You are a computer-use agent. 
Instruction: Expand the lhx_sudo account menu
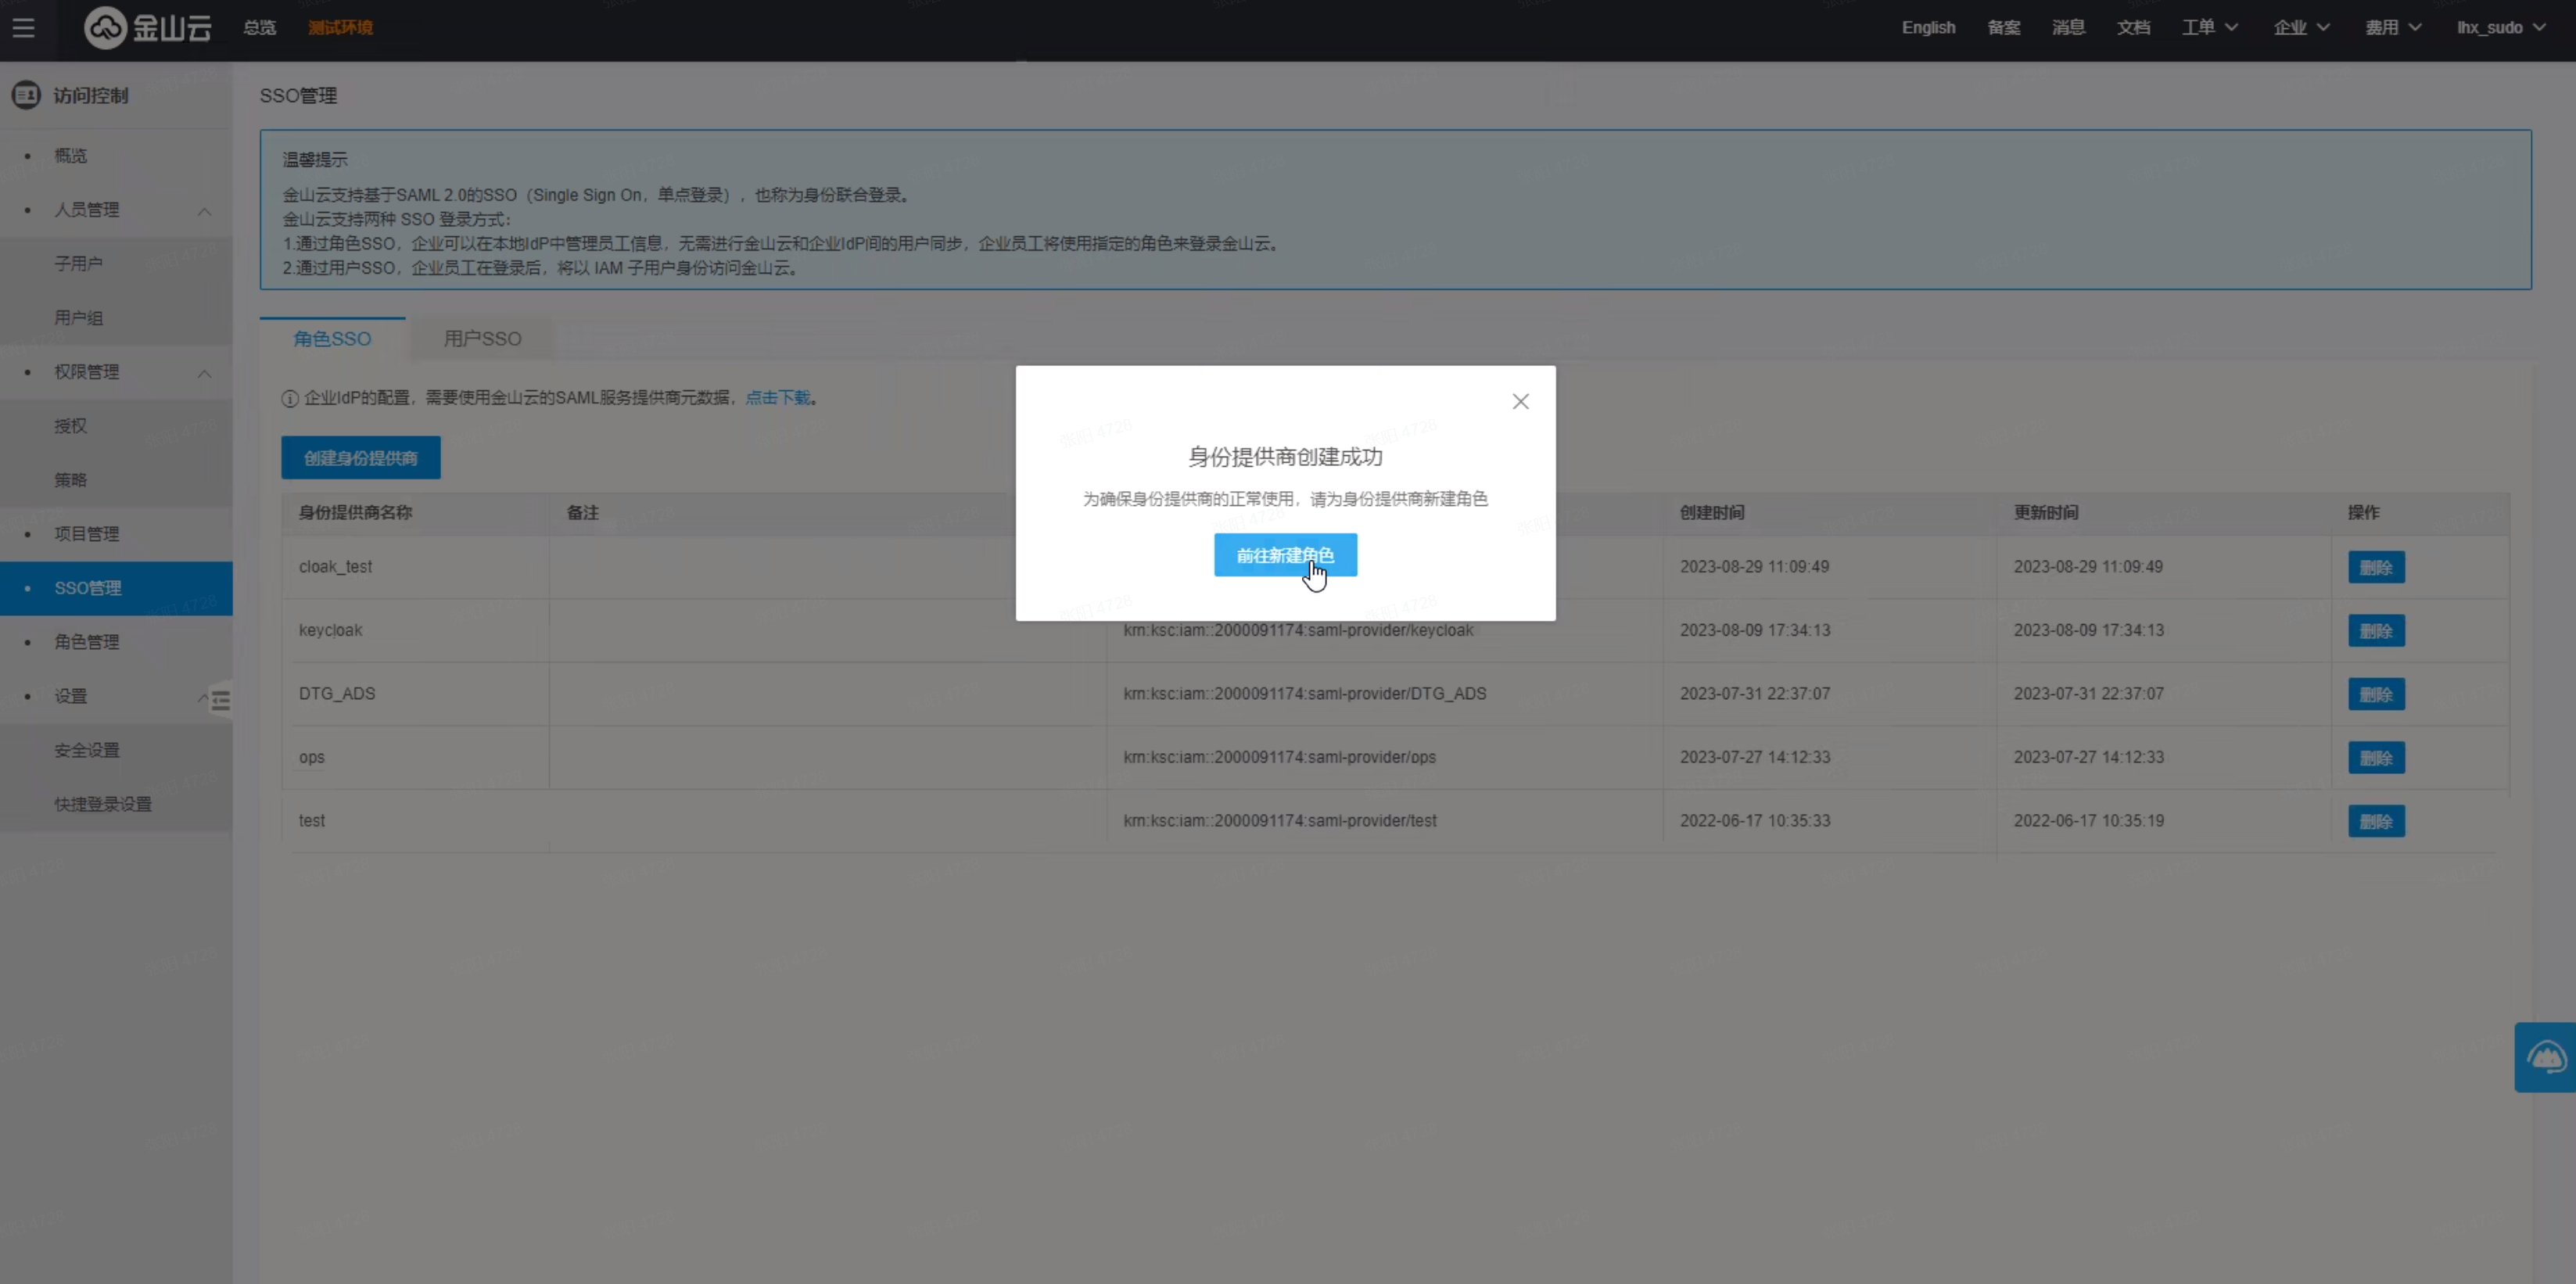tap(2500, 28)
